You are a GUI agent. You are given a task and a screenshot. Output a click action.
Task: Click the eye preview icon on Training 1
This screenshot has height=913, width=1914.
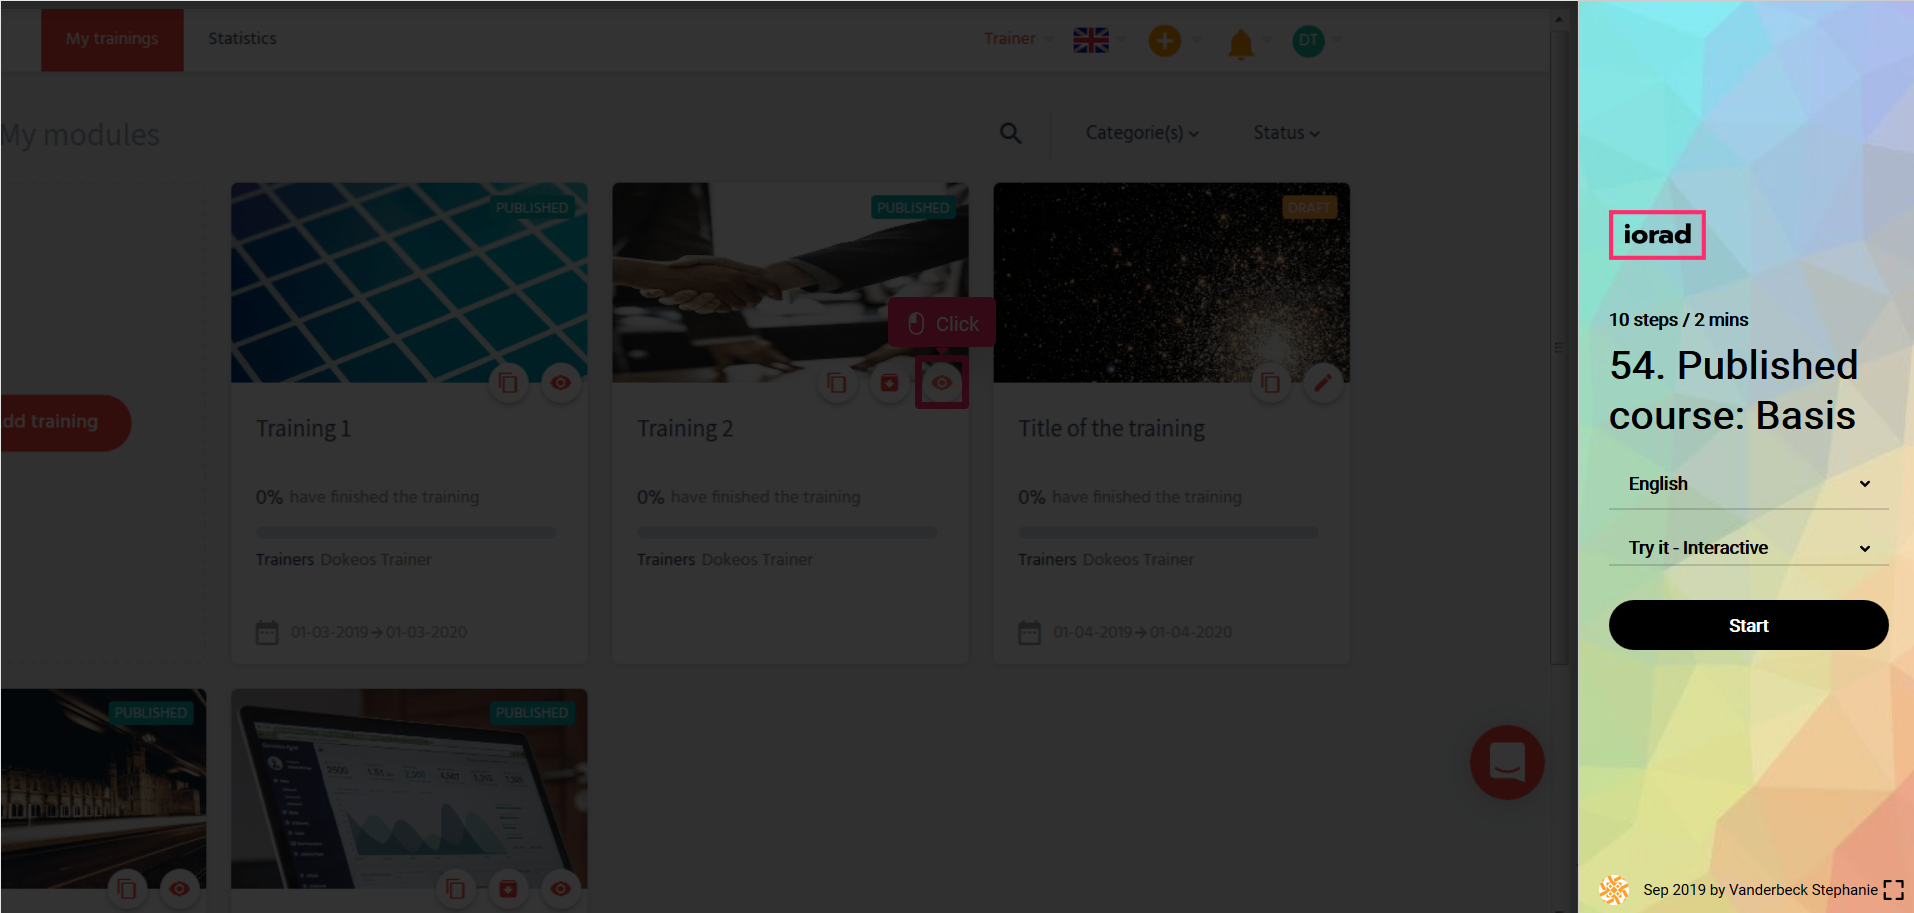click(x=561, y=383)
